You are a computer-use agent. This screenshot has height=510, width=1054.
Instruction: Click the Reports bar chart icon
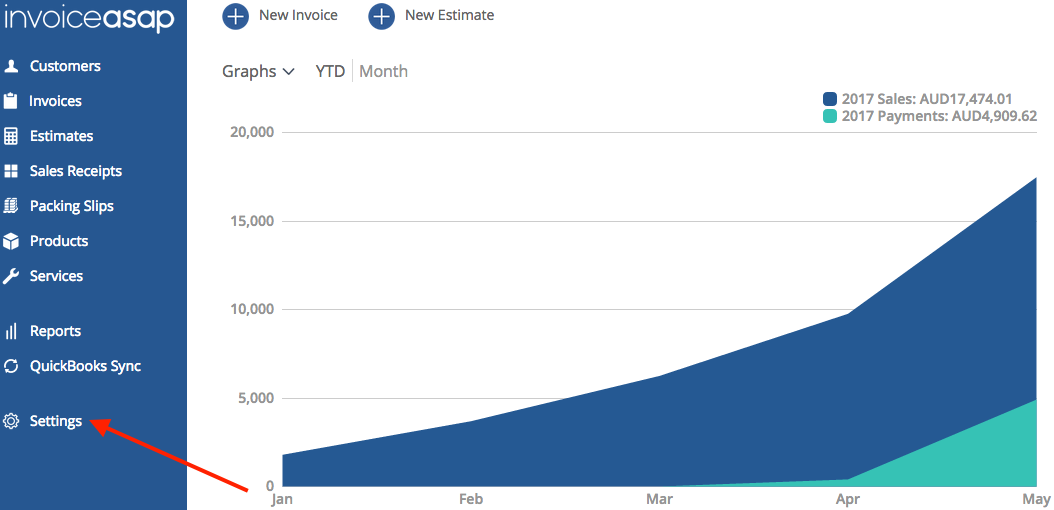click(11, 331)
